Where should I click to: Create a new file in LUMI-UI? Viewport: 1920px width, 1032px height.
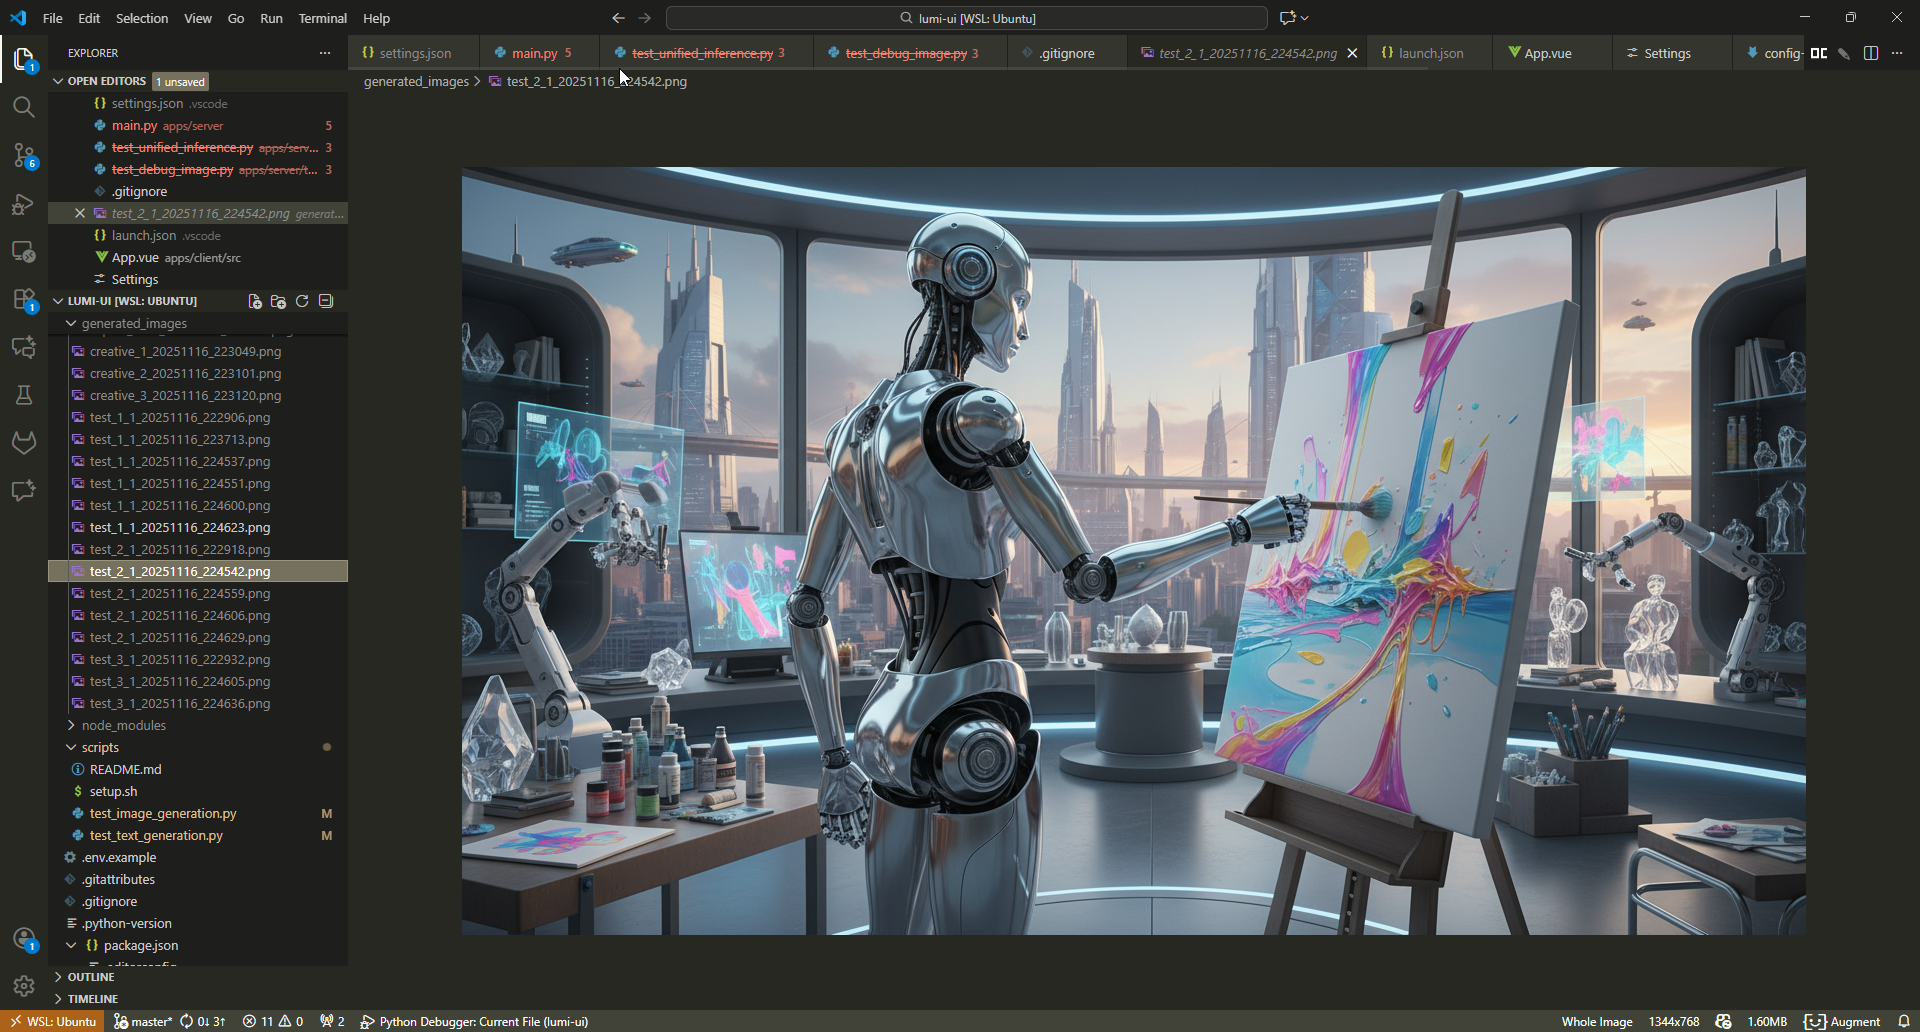tap(255, 301)
